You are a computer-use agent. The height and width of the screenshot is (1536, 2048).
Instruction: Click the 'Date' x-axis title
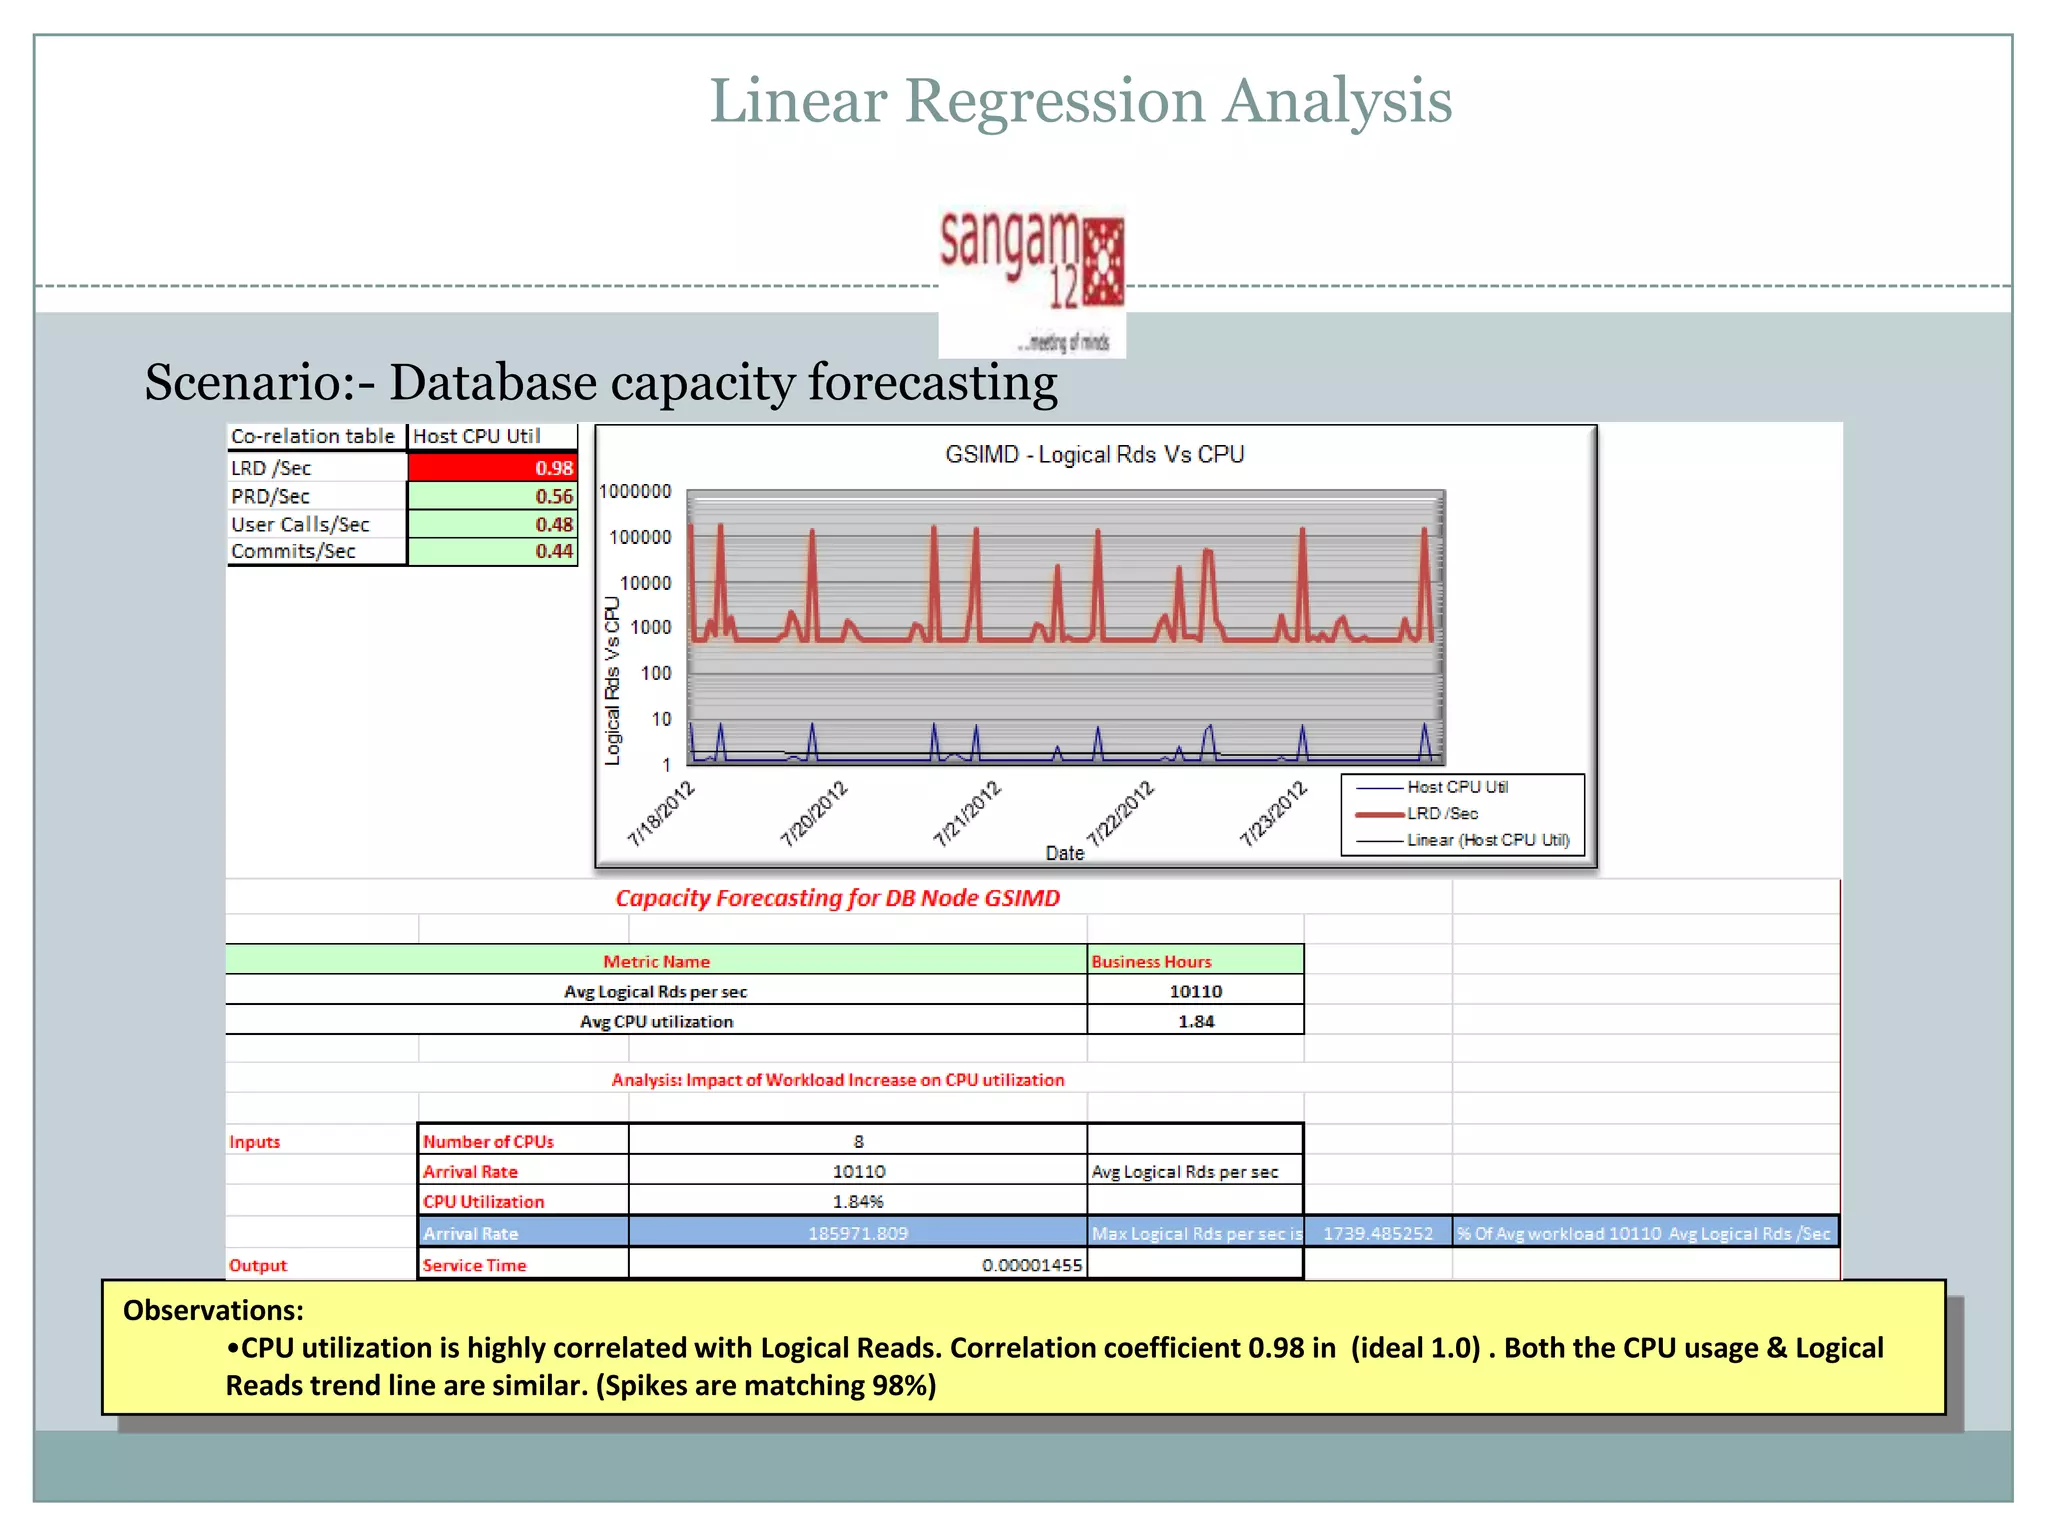coord(1065,853)
